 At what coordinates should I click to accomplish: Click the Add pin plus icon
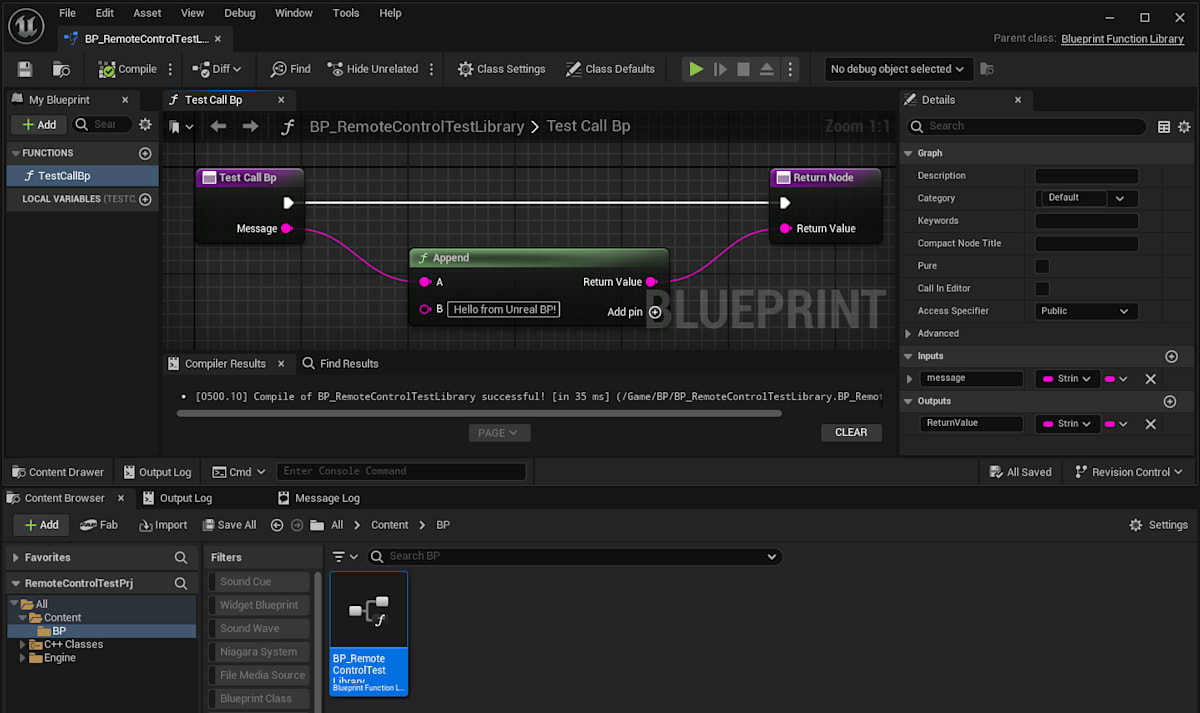655,312
